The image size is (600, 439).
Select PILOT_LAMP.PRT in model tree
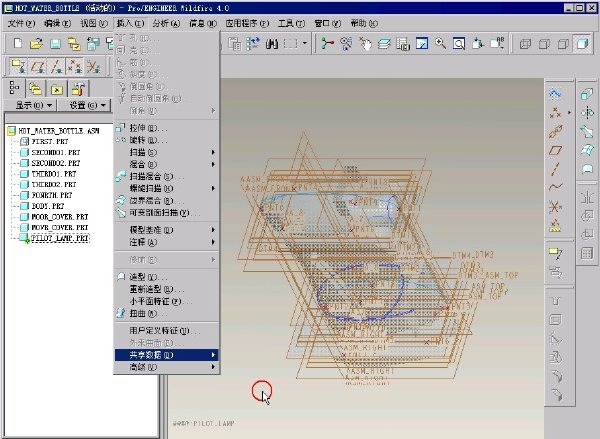60,238
